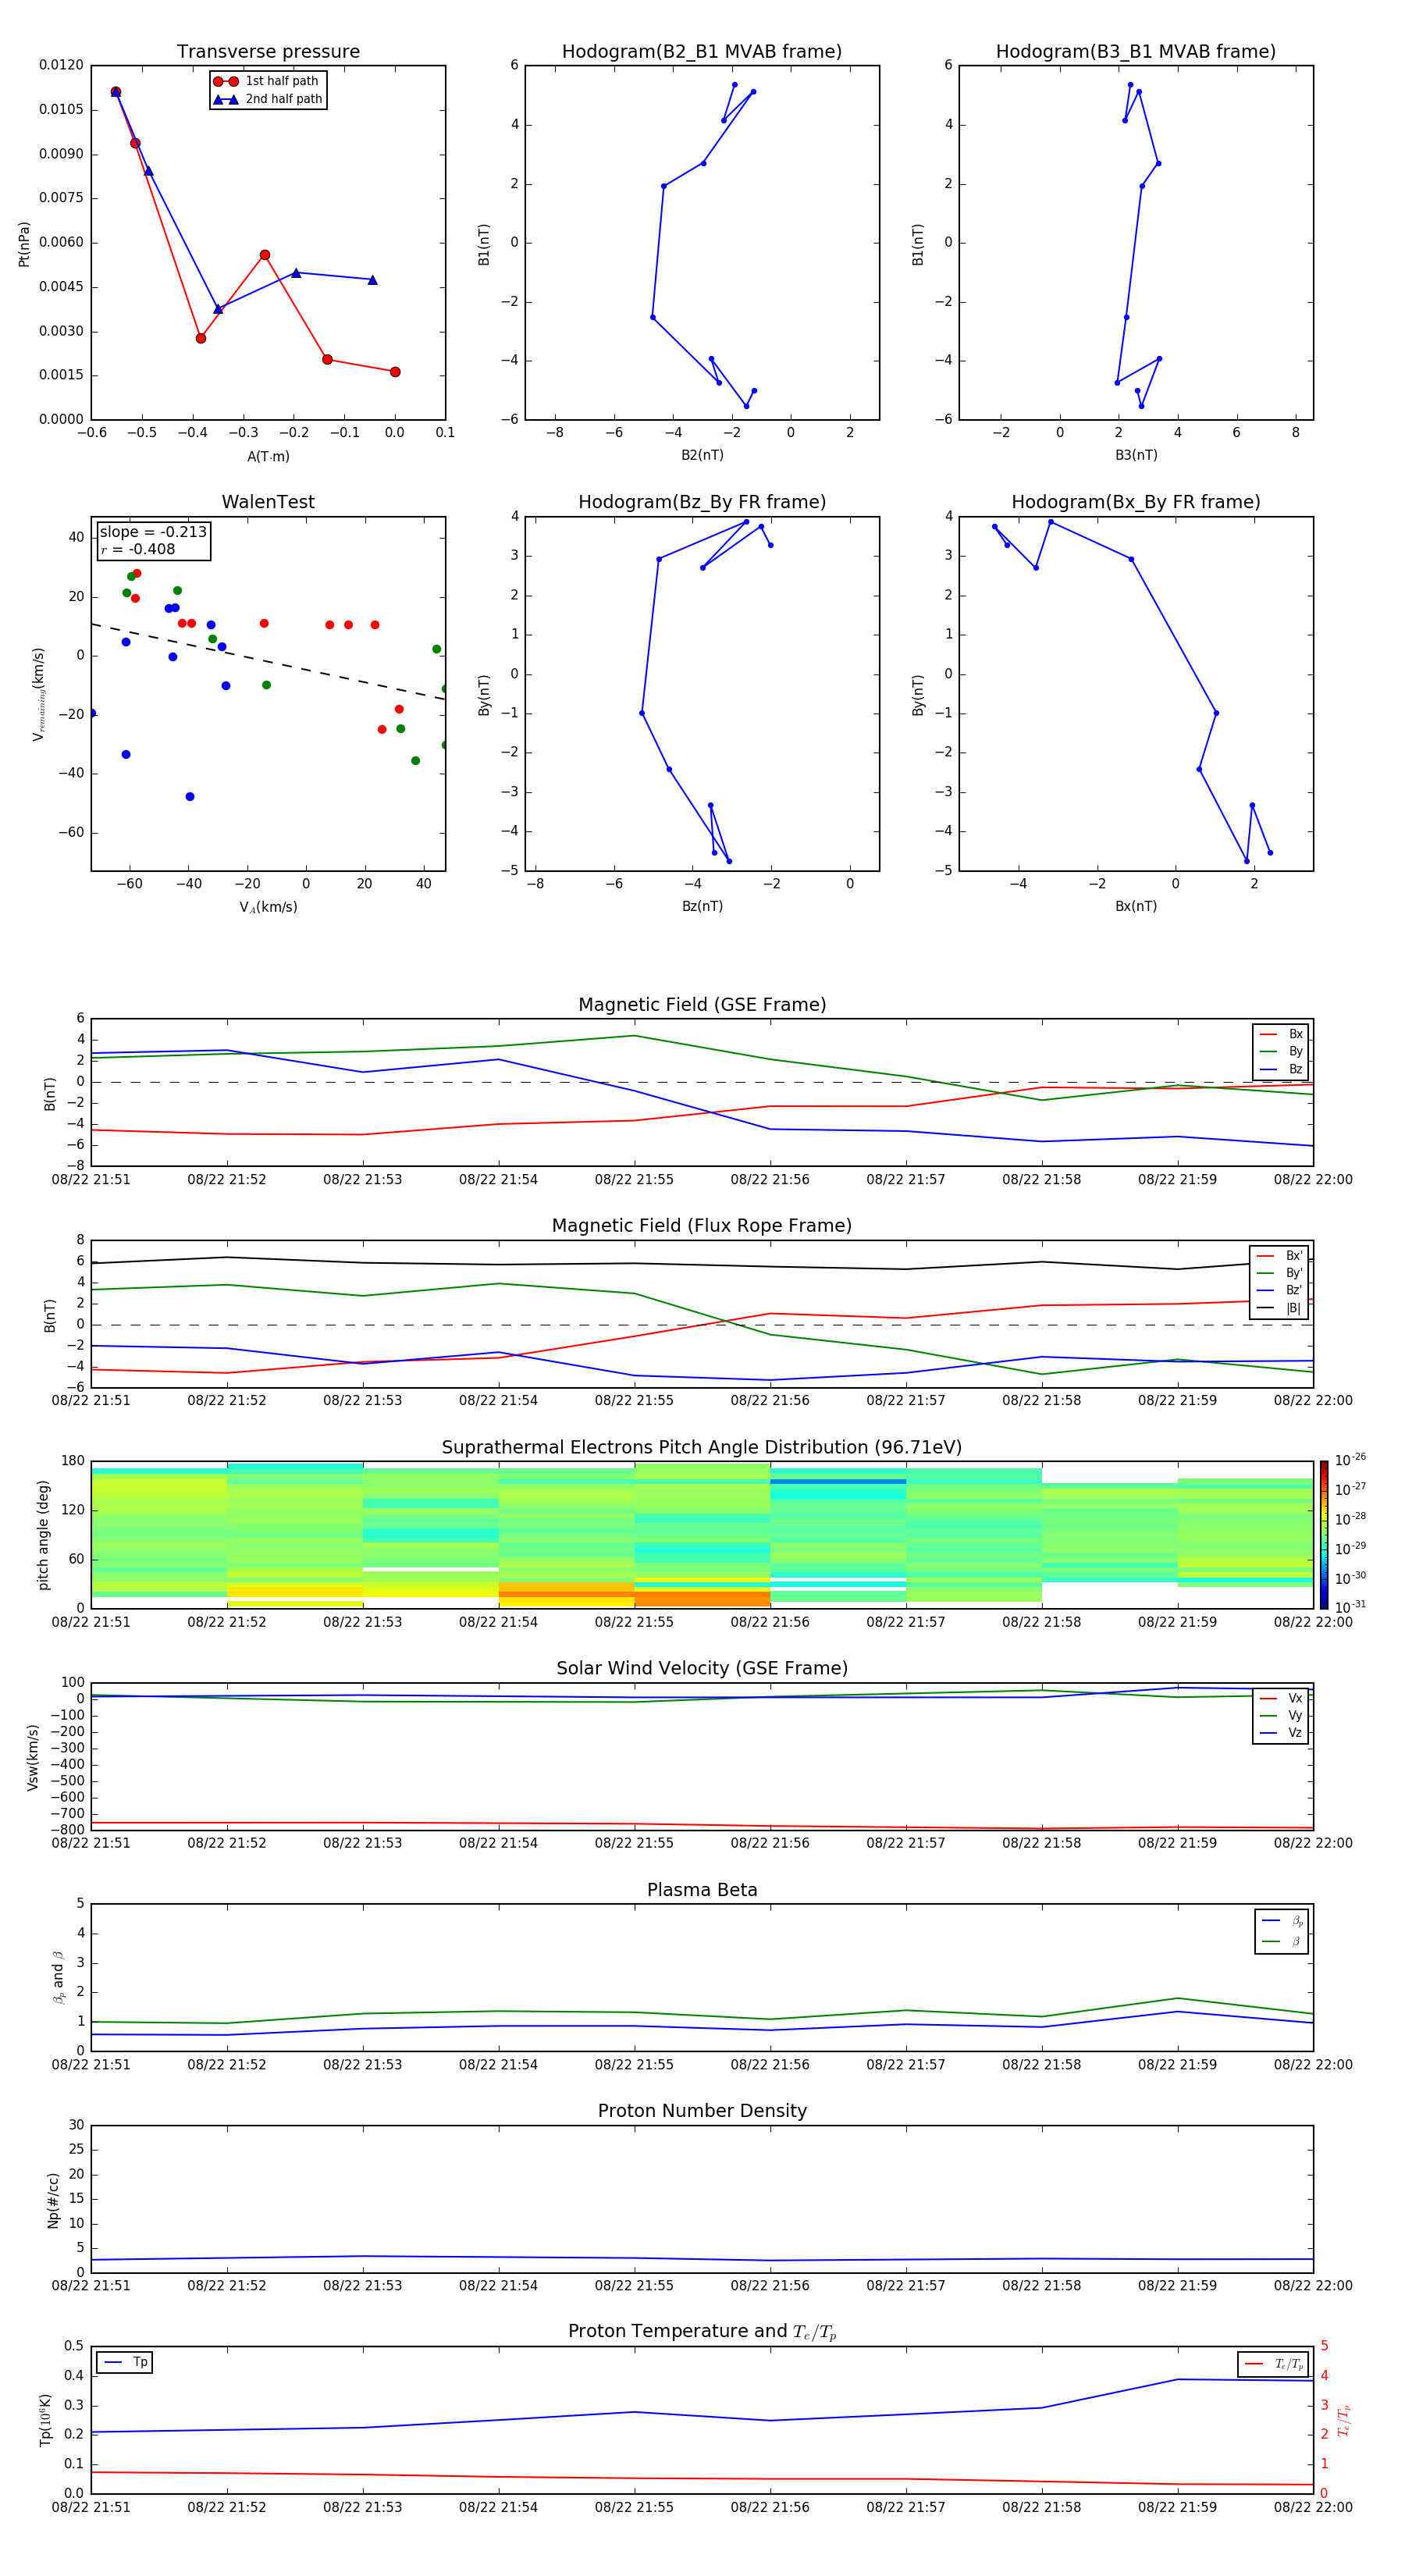Select "Vz" in the solar wind legend
The width and height of the screenshot is (1405, 2576).
pyautogui.click(x=1281, y=1733)
